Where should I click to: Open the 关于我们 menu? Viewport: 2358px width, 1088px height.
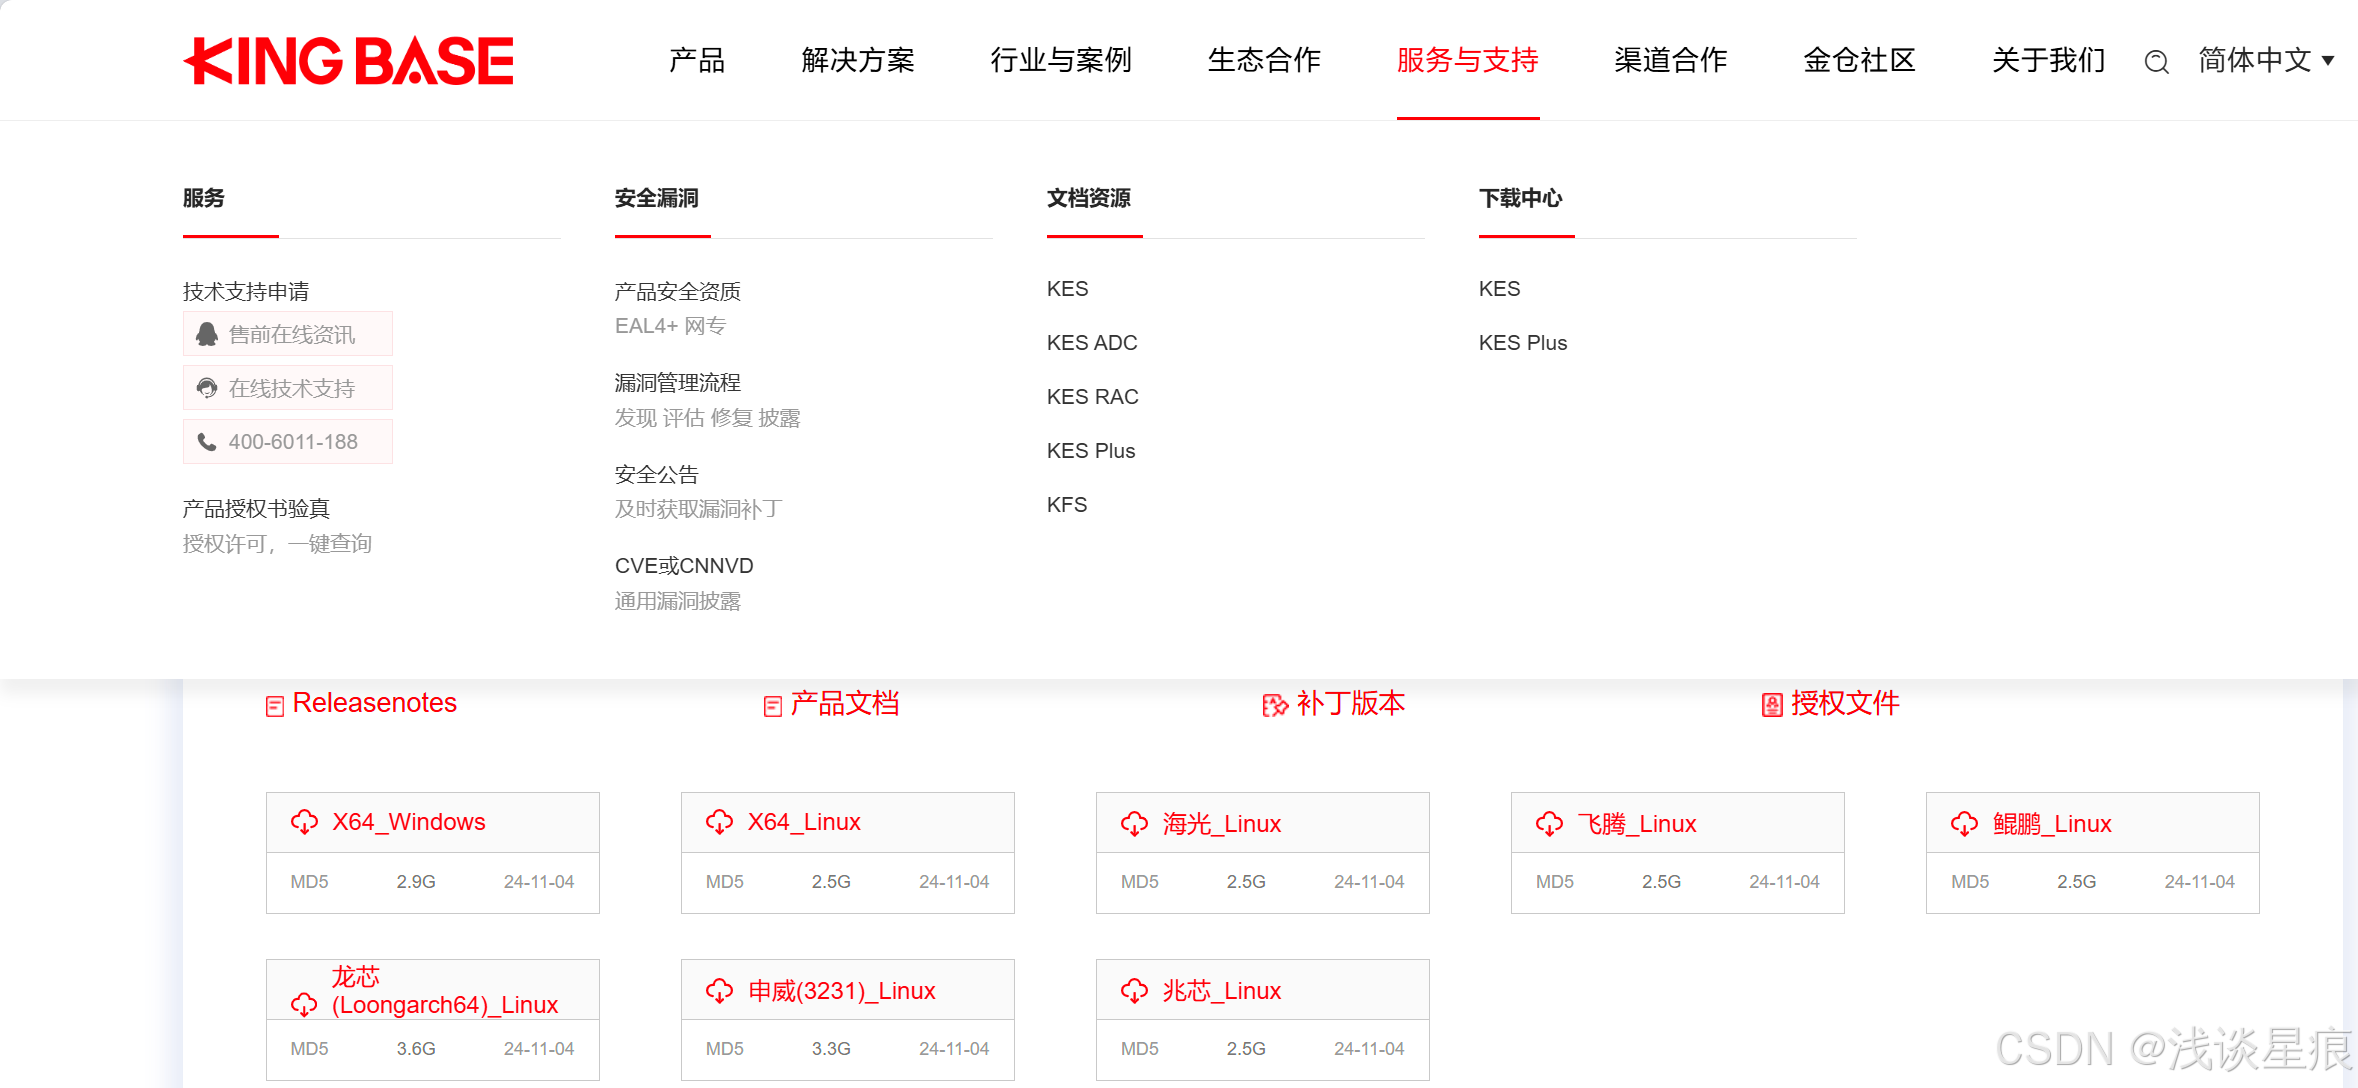(2049, 60)
